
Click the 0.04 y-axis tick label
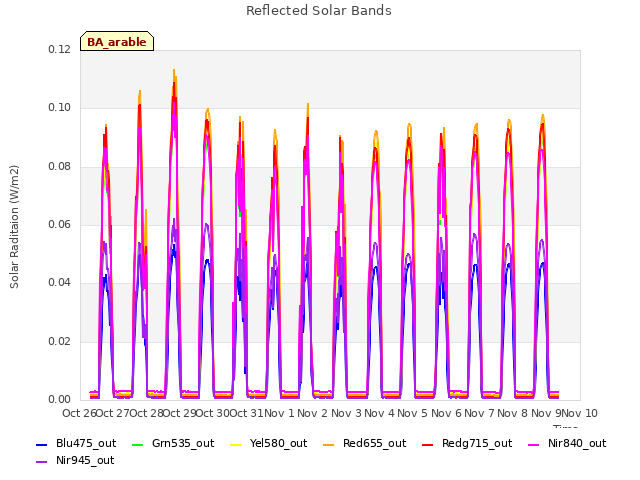click(60, 282)
